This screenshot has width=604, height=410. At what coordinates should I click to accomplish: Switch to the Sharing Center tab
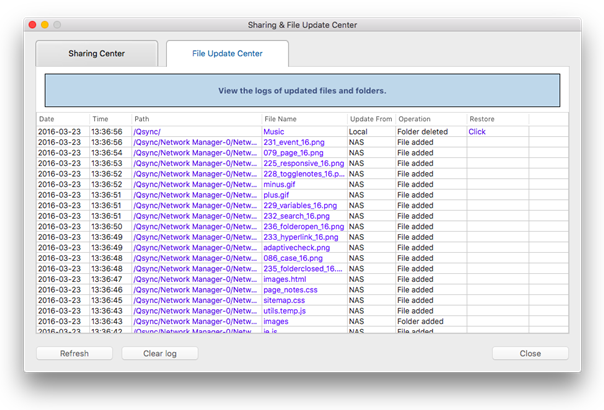(97, 54)
